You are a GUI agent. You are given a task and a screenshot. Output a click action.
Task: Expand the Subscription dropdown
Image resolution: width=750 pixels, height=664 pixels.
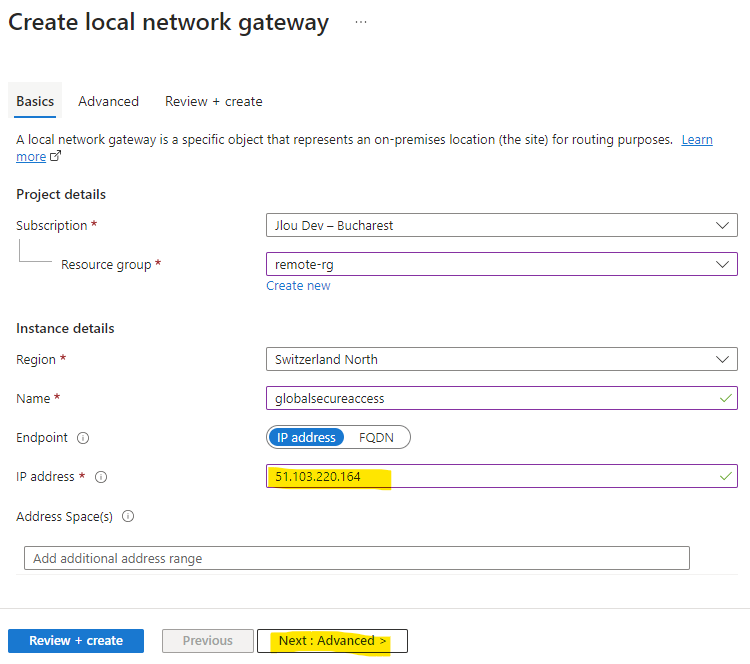pyautogui.click(x=502, y=225)
